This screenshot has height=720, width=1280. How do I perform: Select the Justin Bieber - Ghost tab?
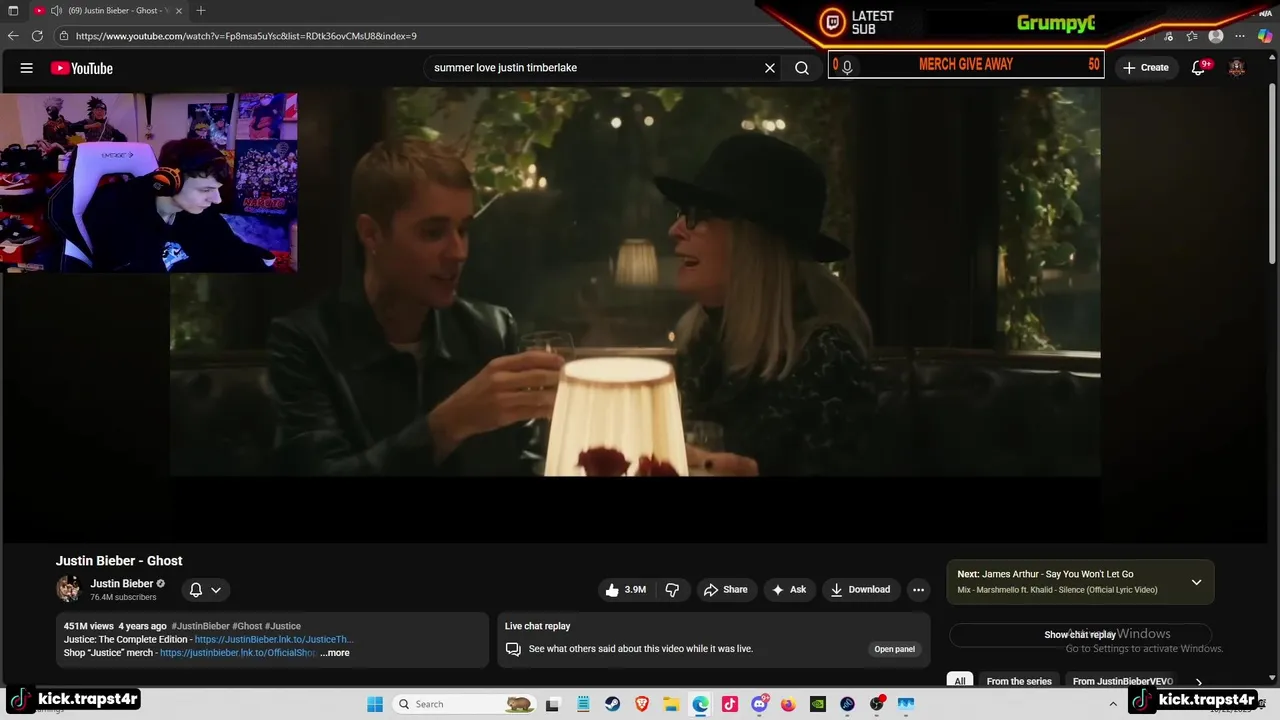tap(110, 10)
